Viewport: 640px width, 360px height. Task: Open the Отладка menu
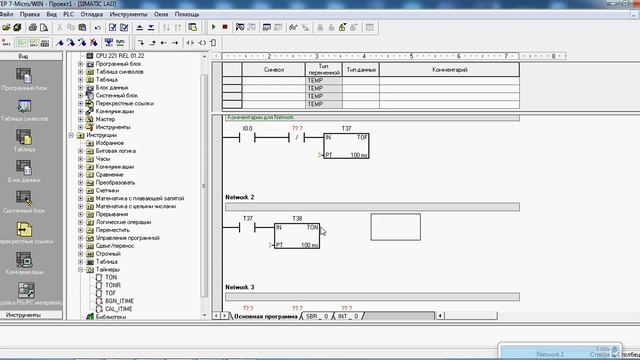91,14
